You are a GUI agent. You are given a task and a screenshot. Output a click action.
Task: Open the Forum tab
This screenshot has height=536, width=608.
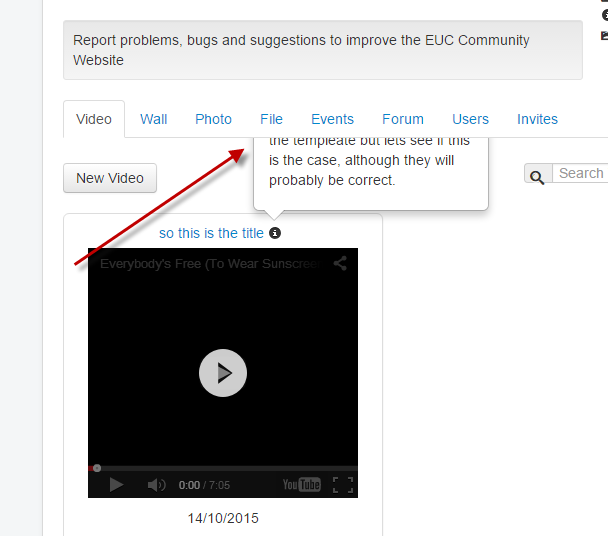403,119
